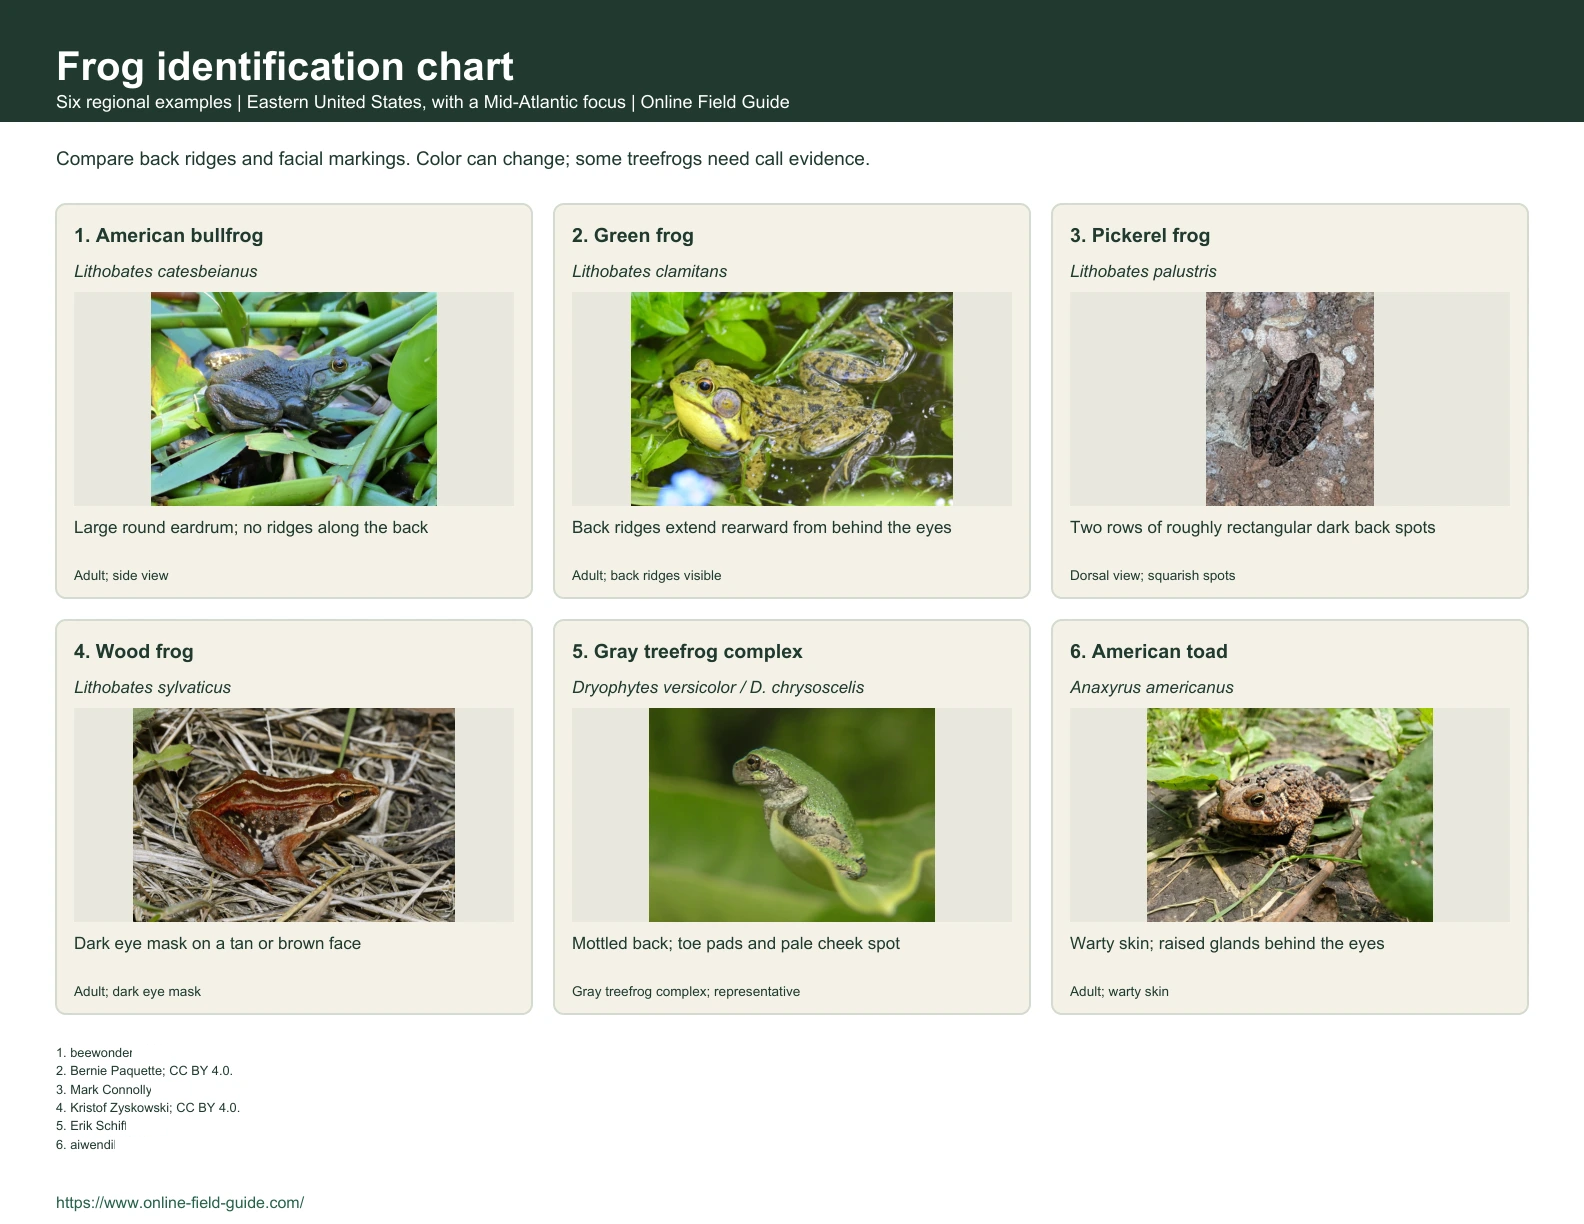The width and height of the screenshot is (1584, 1224).
Task: Click 'Two rows of roughly rectangular' description
Action: coord(1253,528)
